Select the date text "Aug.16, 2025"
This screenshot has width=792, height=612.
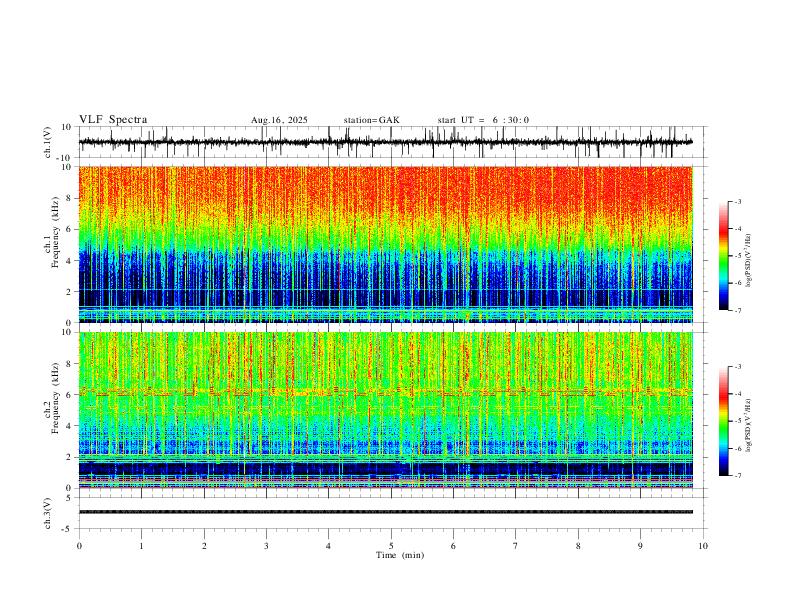click(x=279, y=120)
